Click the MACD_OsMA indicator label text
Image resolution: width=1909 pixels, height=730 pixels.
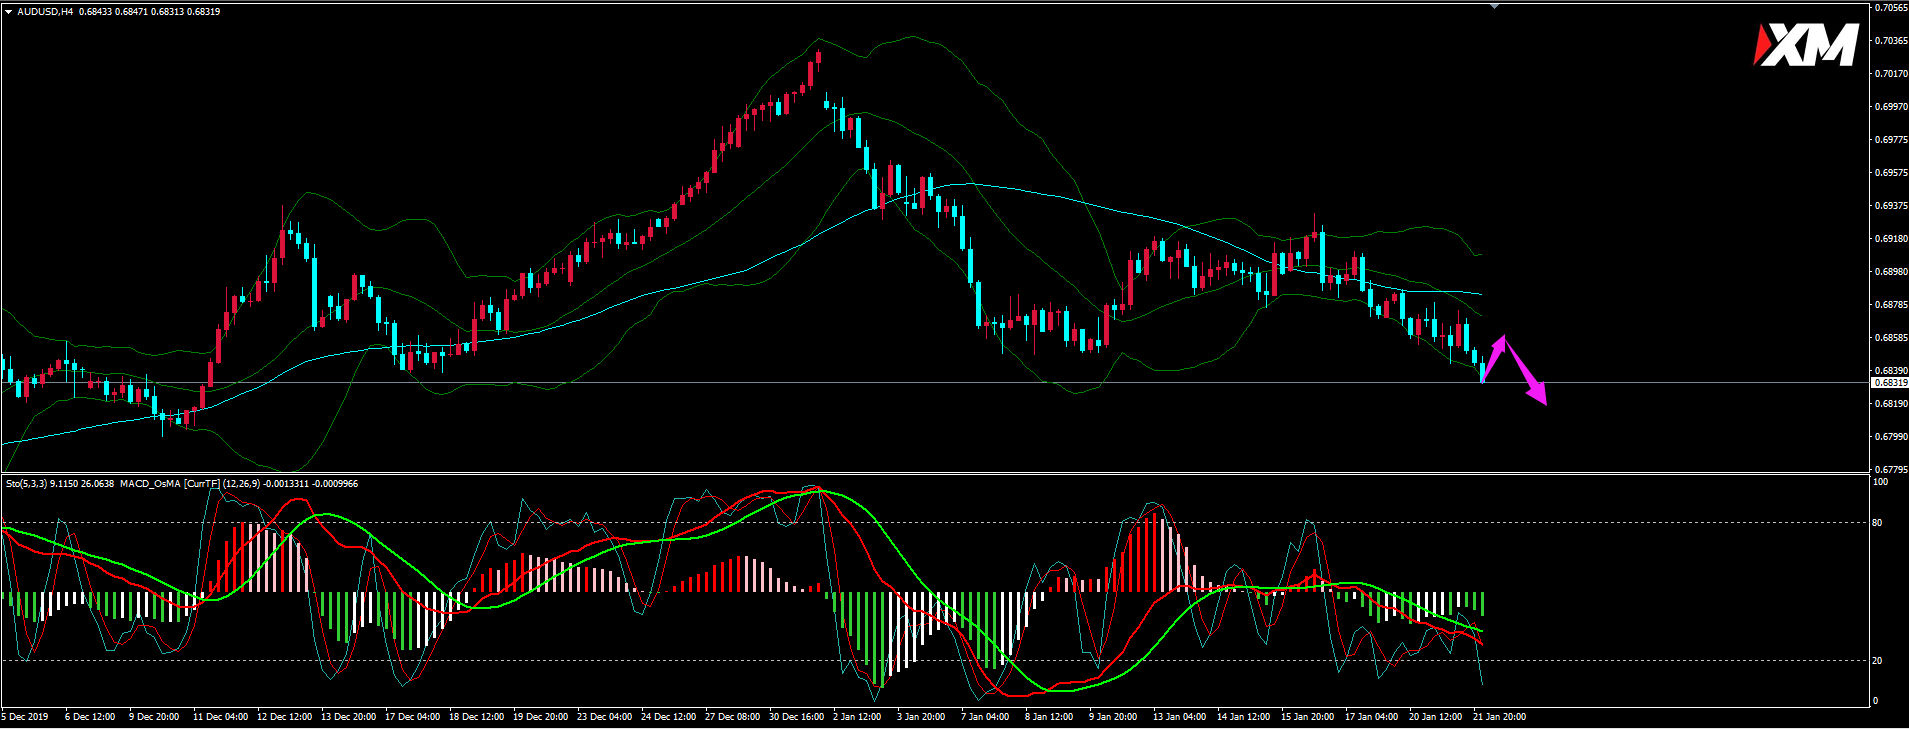pyautogui.click(x=150, y=484)
